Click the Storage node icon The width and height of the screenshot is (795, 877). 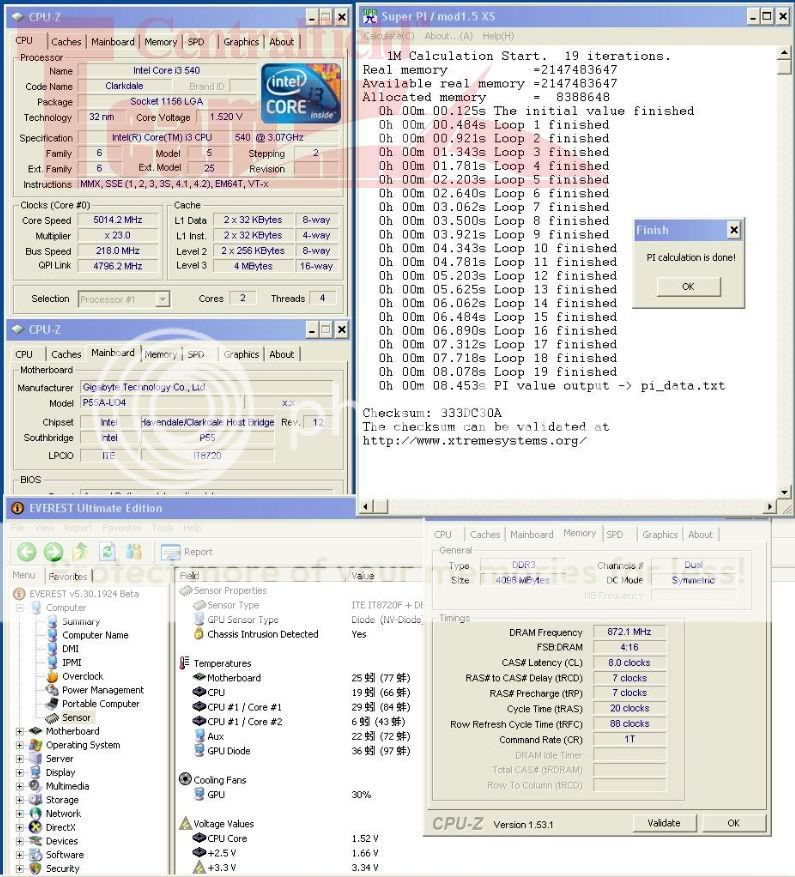(x=36, y=800)
